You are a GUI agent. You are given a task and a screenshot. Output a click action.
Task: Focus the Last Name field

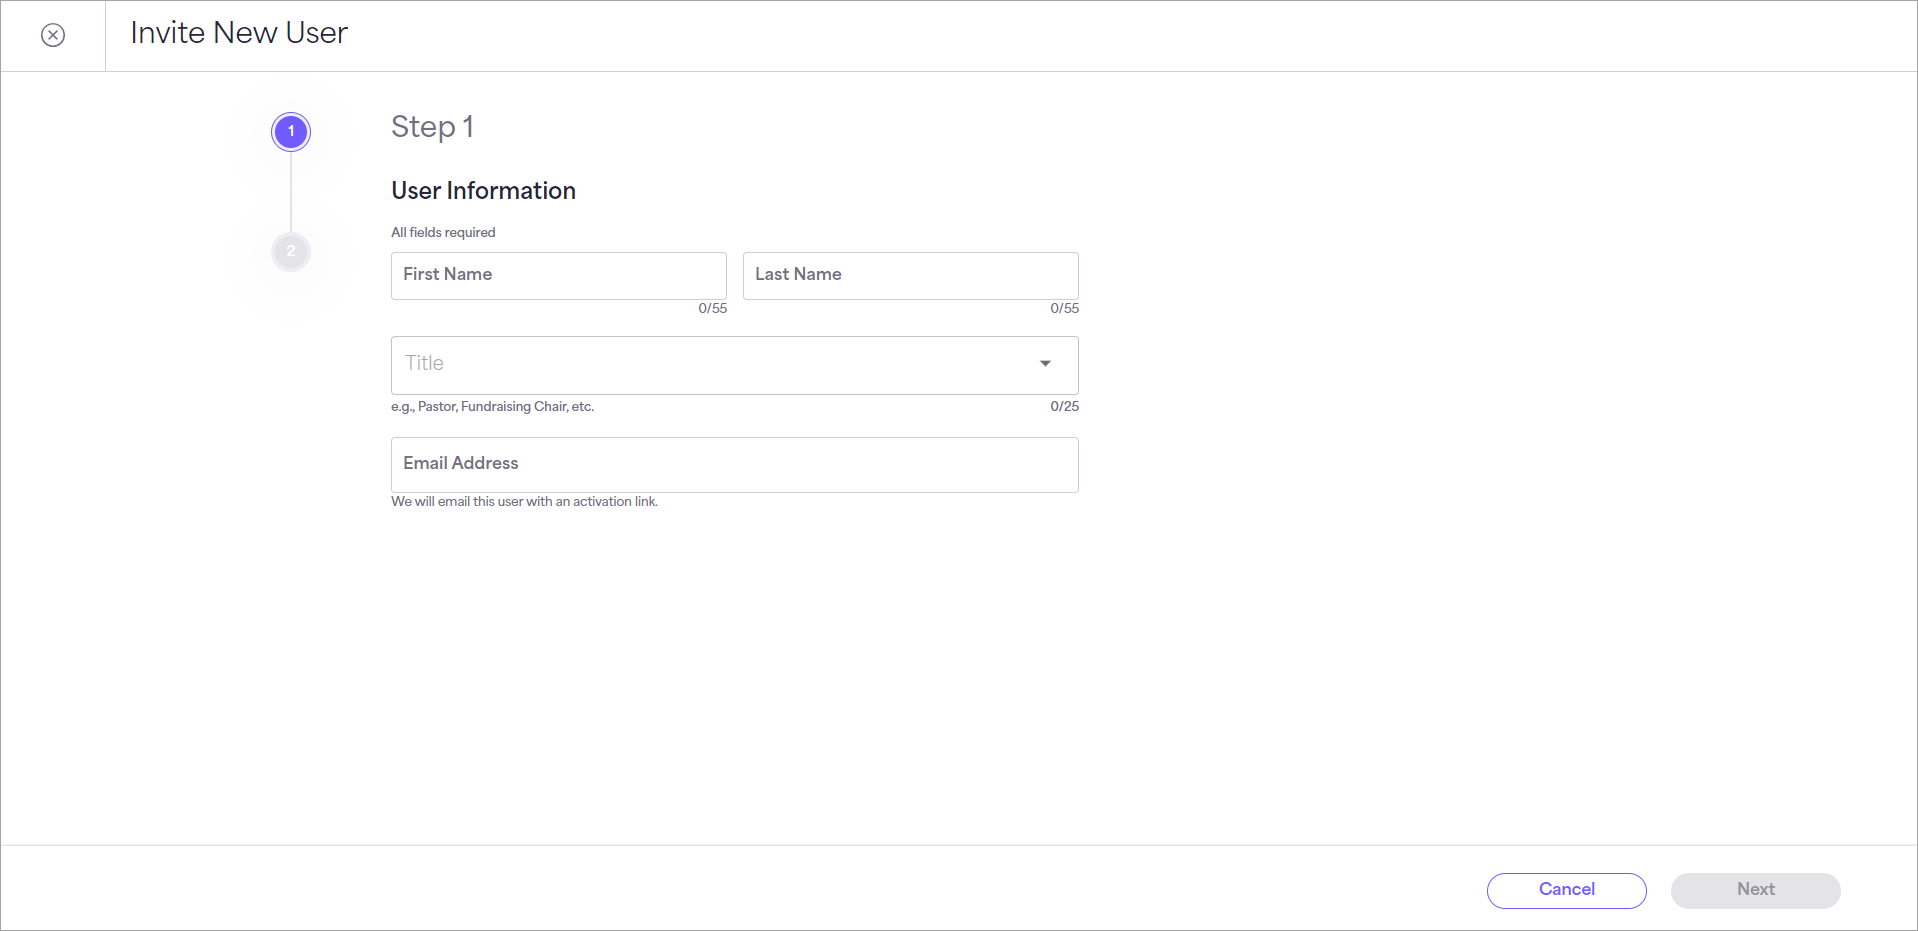point(911,276)
